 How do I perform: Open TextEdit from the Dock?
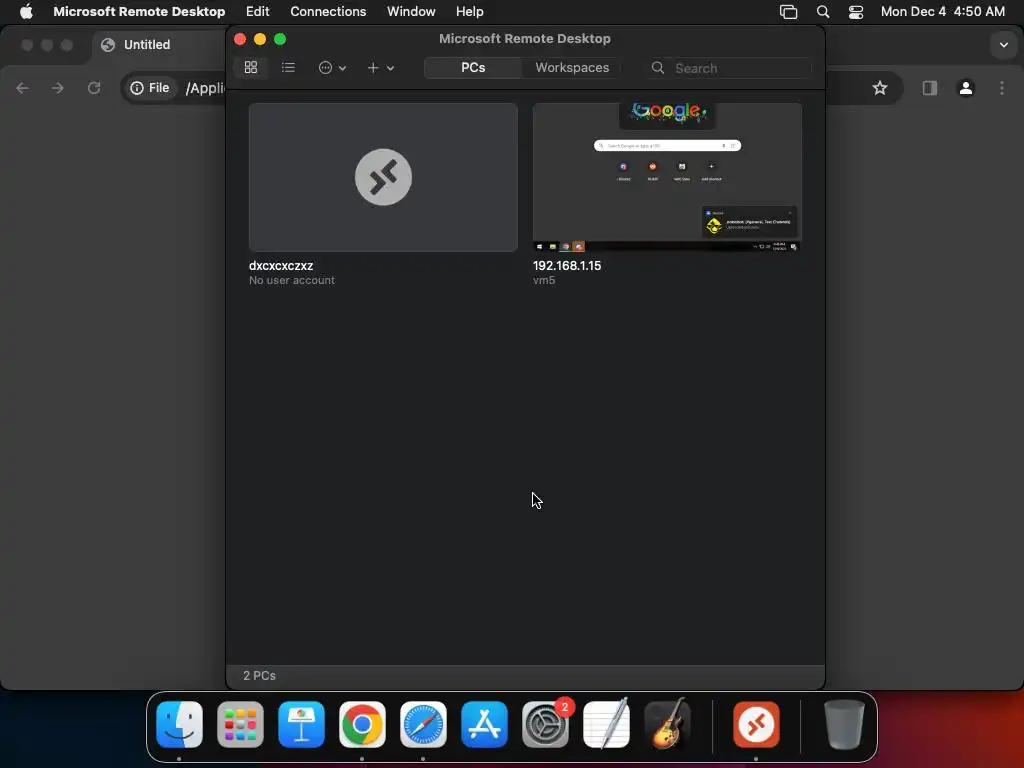(x=606, y=724)
